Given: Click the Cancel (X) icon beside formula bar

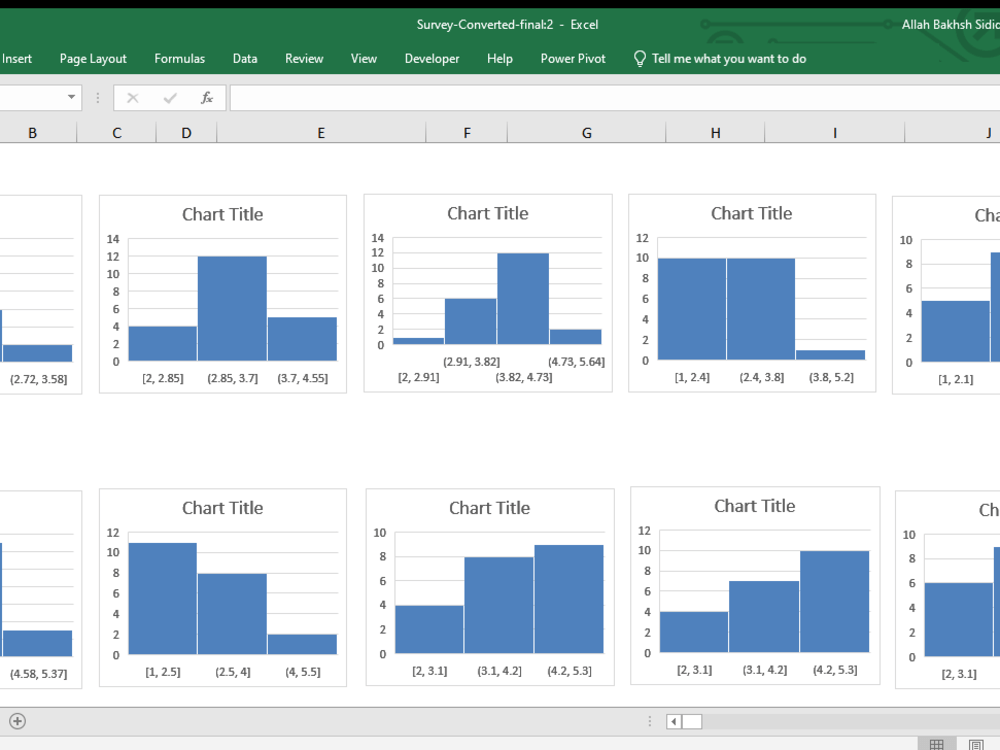Looking at the screenshot, I should (x=132, y=97).
